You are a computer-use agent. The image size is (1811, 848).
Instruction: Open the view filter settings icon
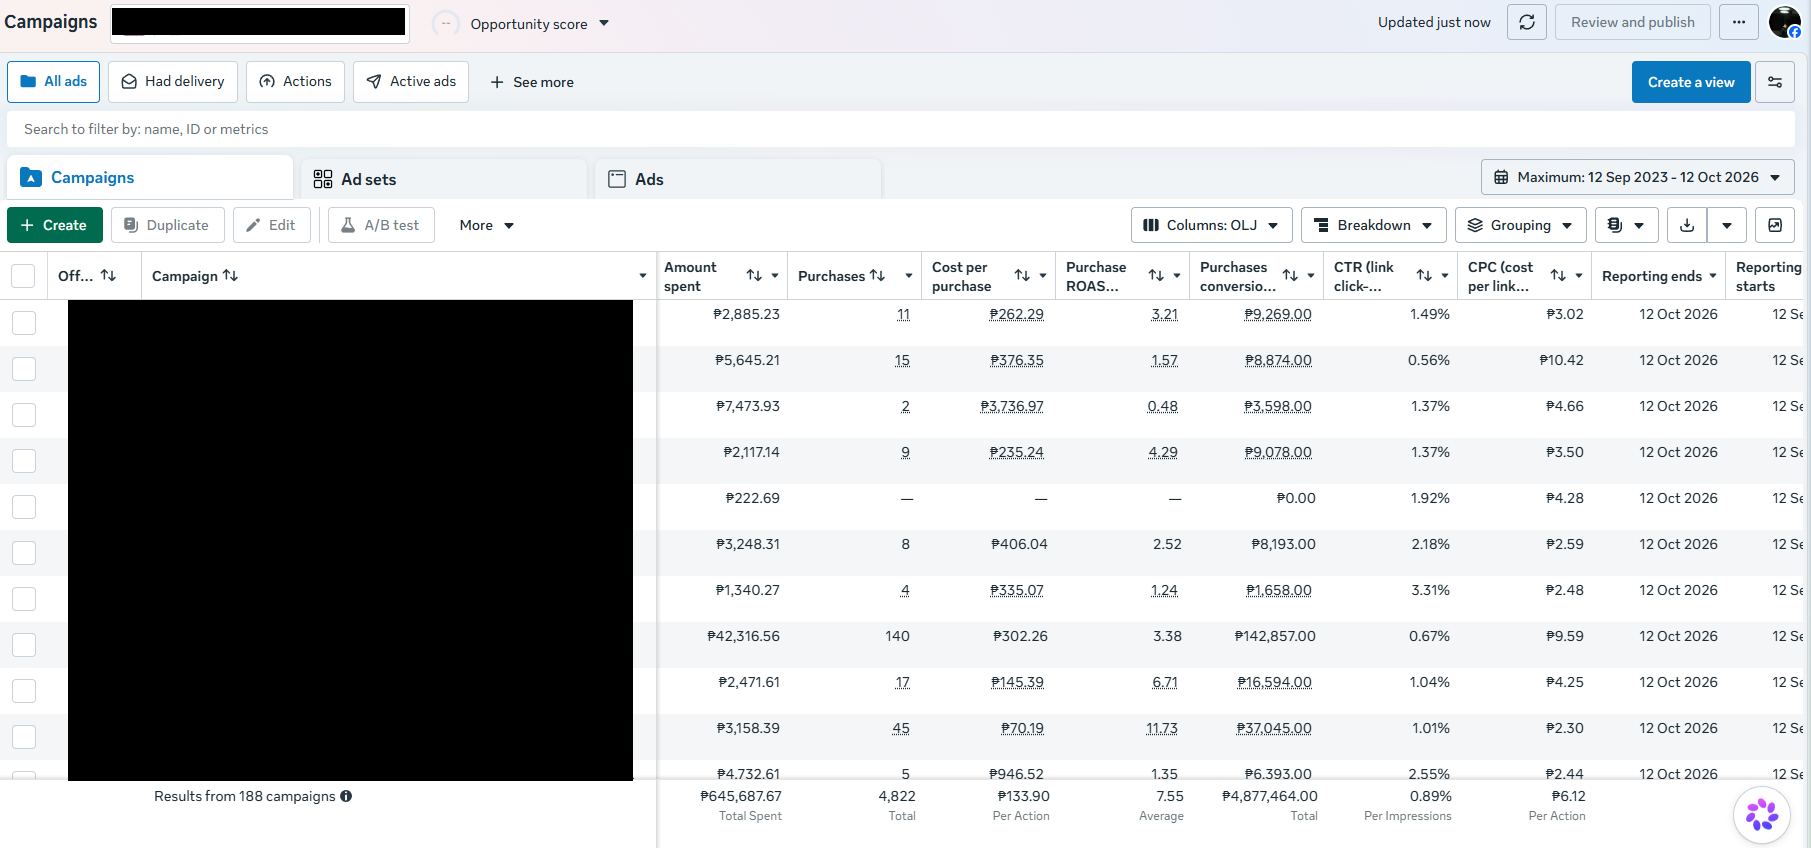pyautogui.click(x=1775, y=82)
